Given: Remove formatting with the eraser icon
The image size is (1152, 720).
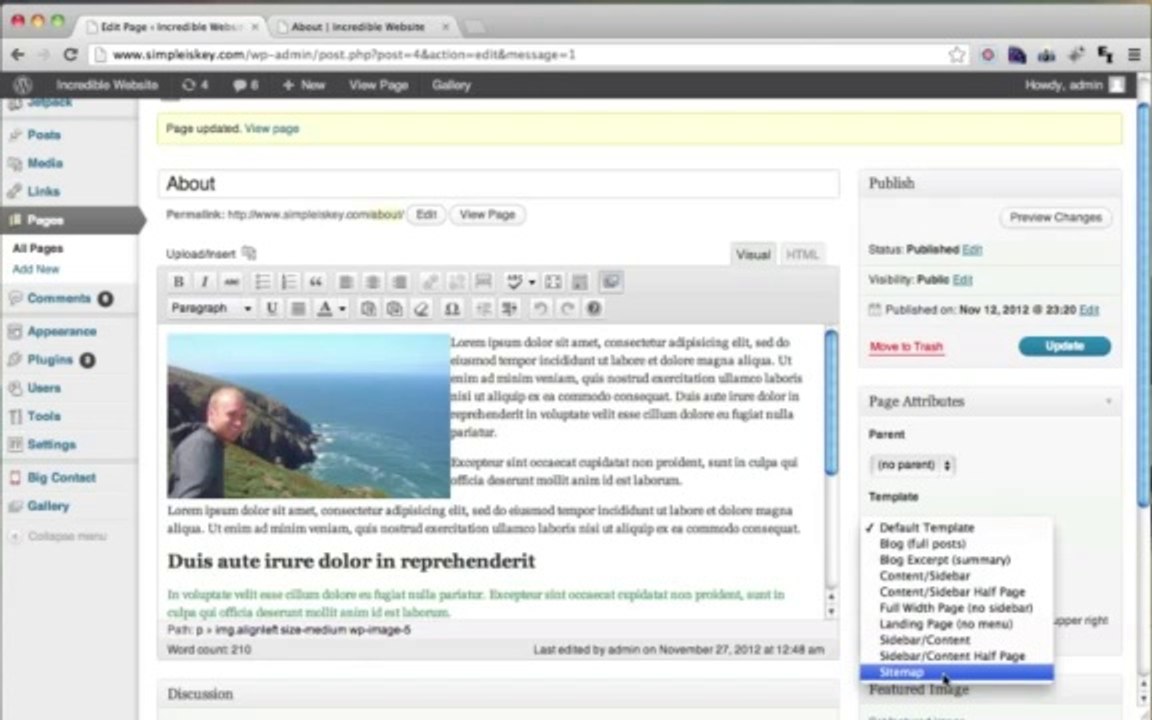Looking at the screenshot, I should click(x=422, y=308).
